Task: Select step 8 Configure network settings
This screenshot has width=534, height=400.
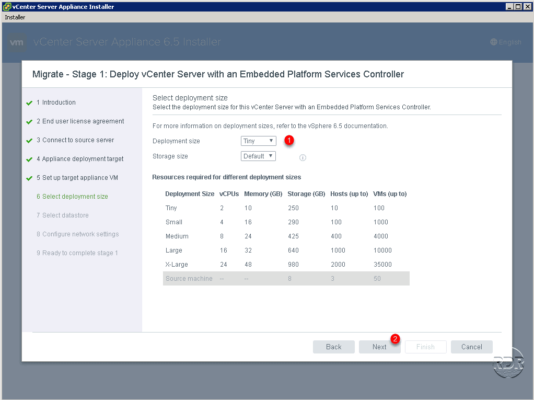Action: click(x=78, y=234)
